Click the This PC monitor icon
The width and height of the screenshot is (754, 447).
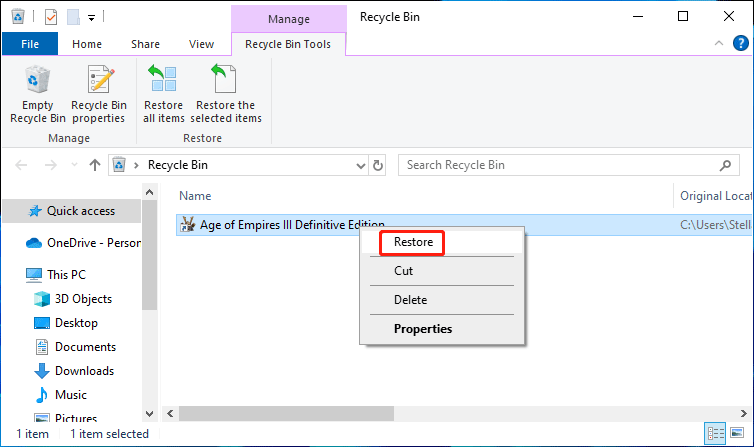34,275
